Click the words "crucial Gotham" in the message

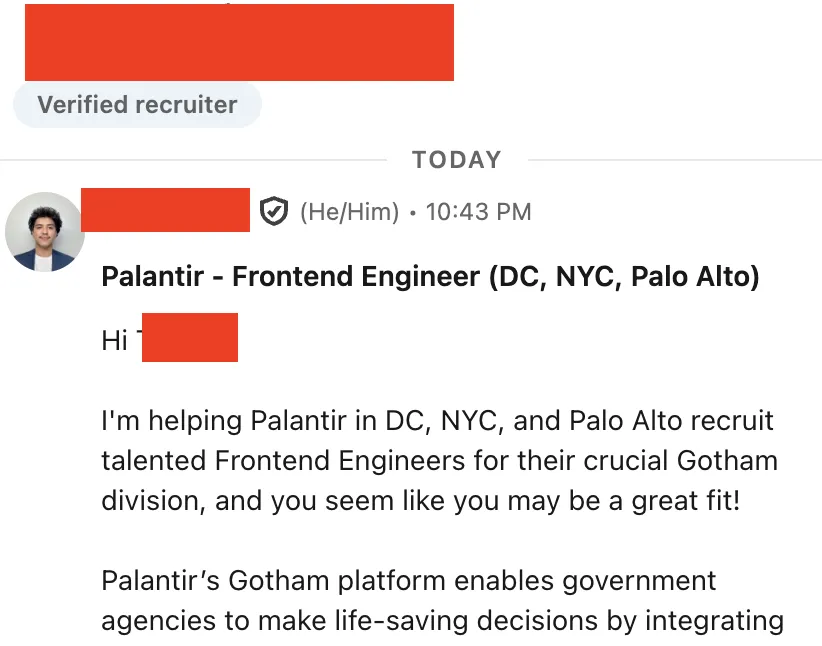(x=680, y=461)
